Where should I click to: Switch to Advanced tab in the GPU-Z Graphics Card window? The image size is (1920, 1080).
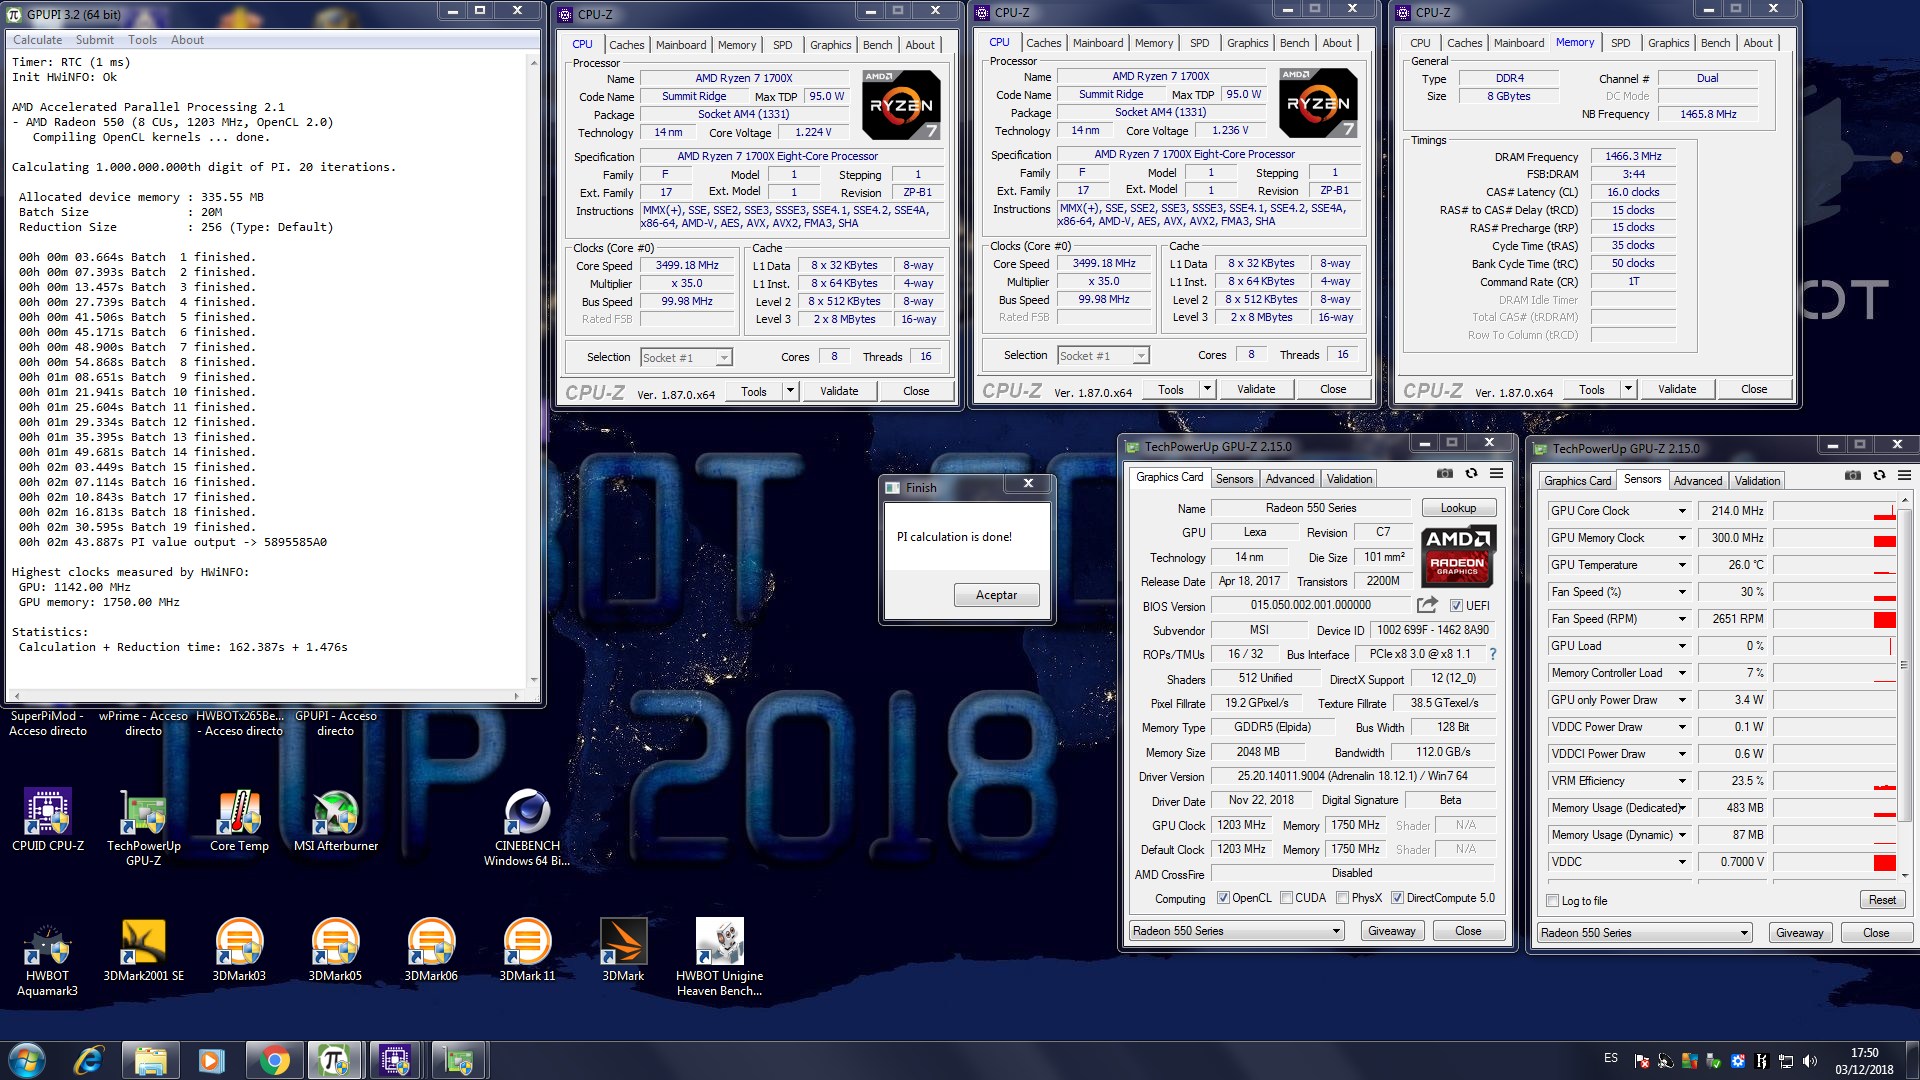[x=1290, y=479]
